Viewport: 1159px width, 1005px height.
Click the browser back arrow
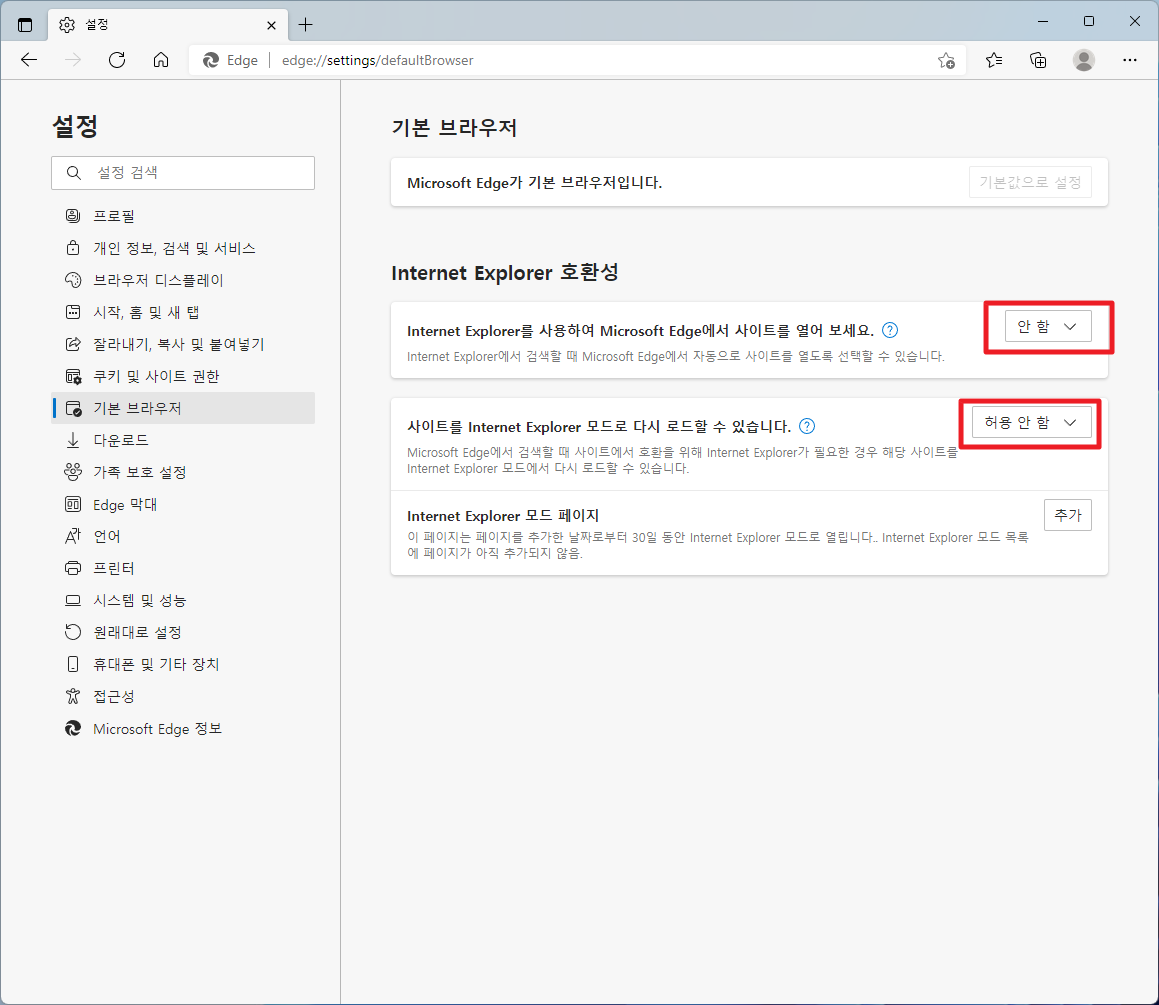click(29, 60)
